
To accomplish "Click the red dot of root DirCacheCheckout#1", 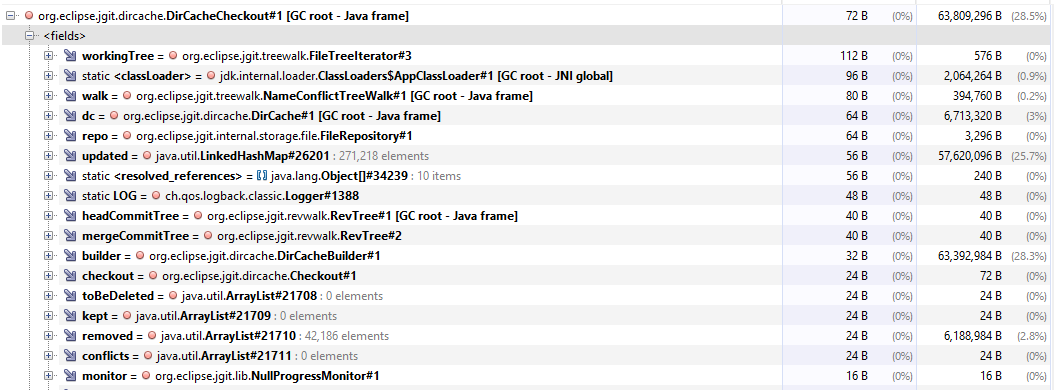I will point(29,15).
